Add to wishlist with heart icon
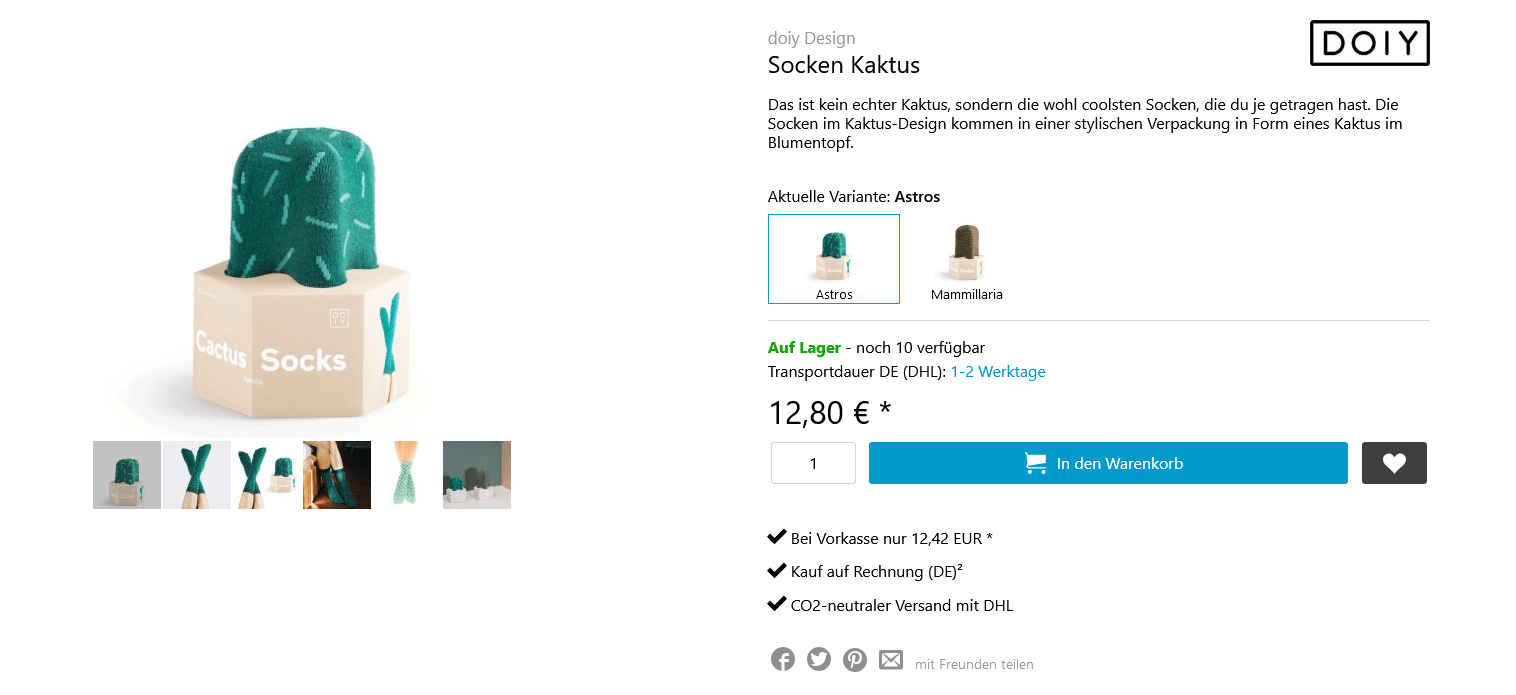The width and height of the screenshot is (1516, 695). pos(1394,463)
